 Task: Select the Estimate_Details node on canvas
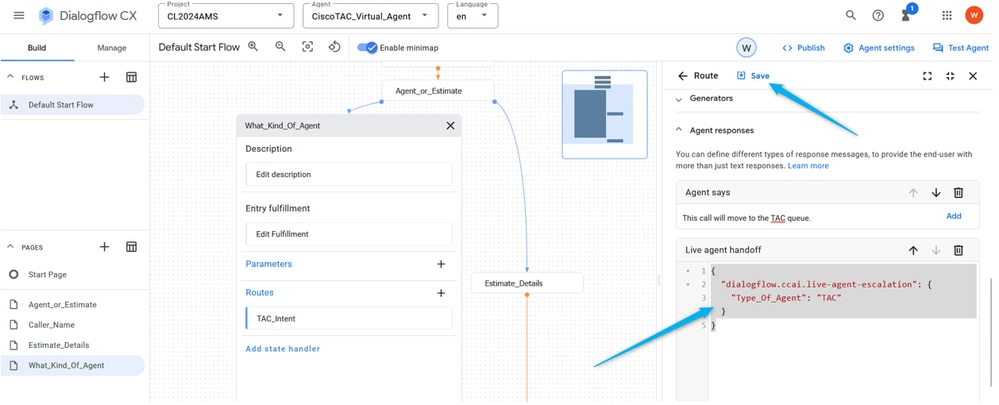pyautogui.click(x=527, y=283)
